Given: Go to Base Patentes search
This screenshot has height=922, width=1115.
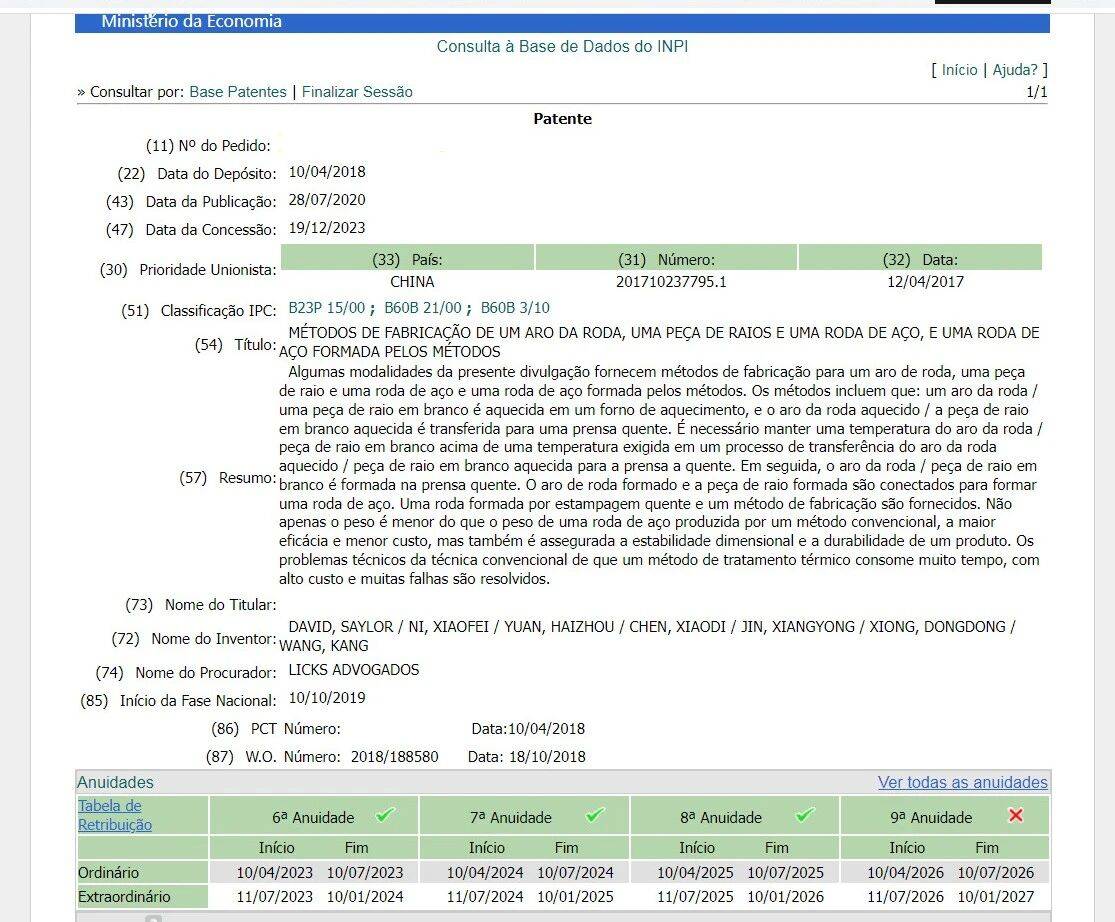Looking at the screenshot, I should tap(238, 92).
